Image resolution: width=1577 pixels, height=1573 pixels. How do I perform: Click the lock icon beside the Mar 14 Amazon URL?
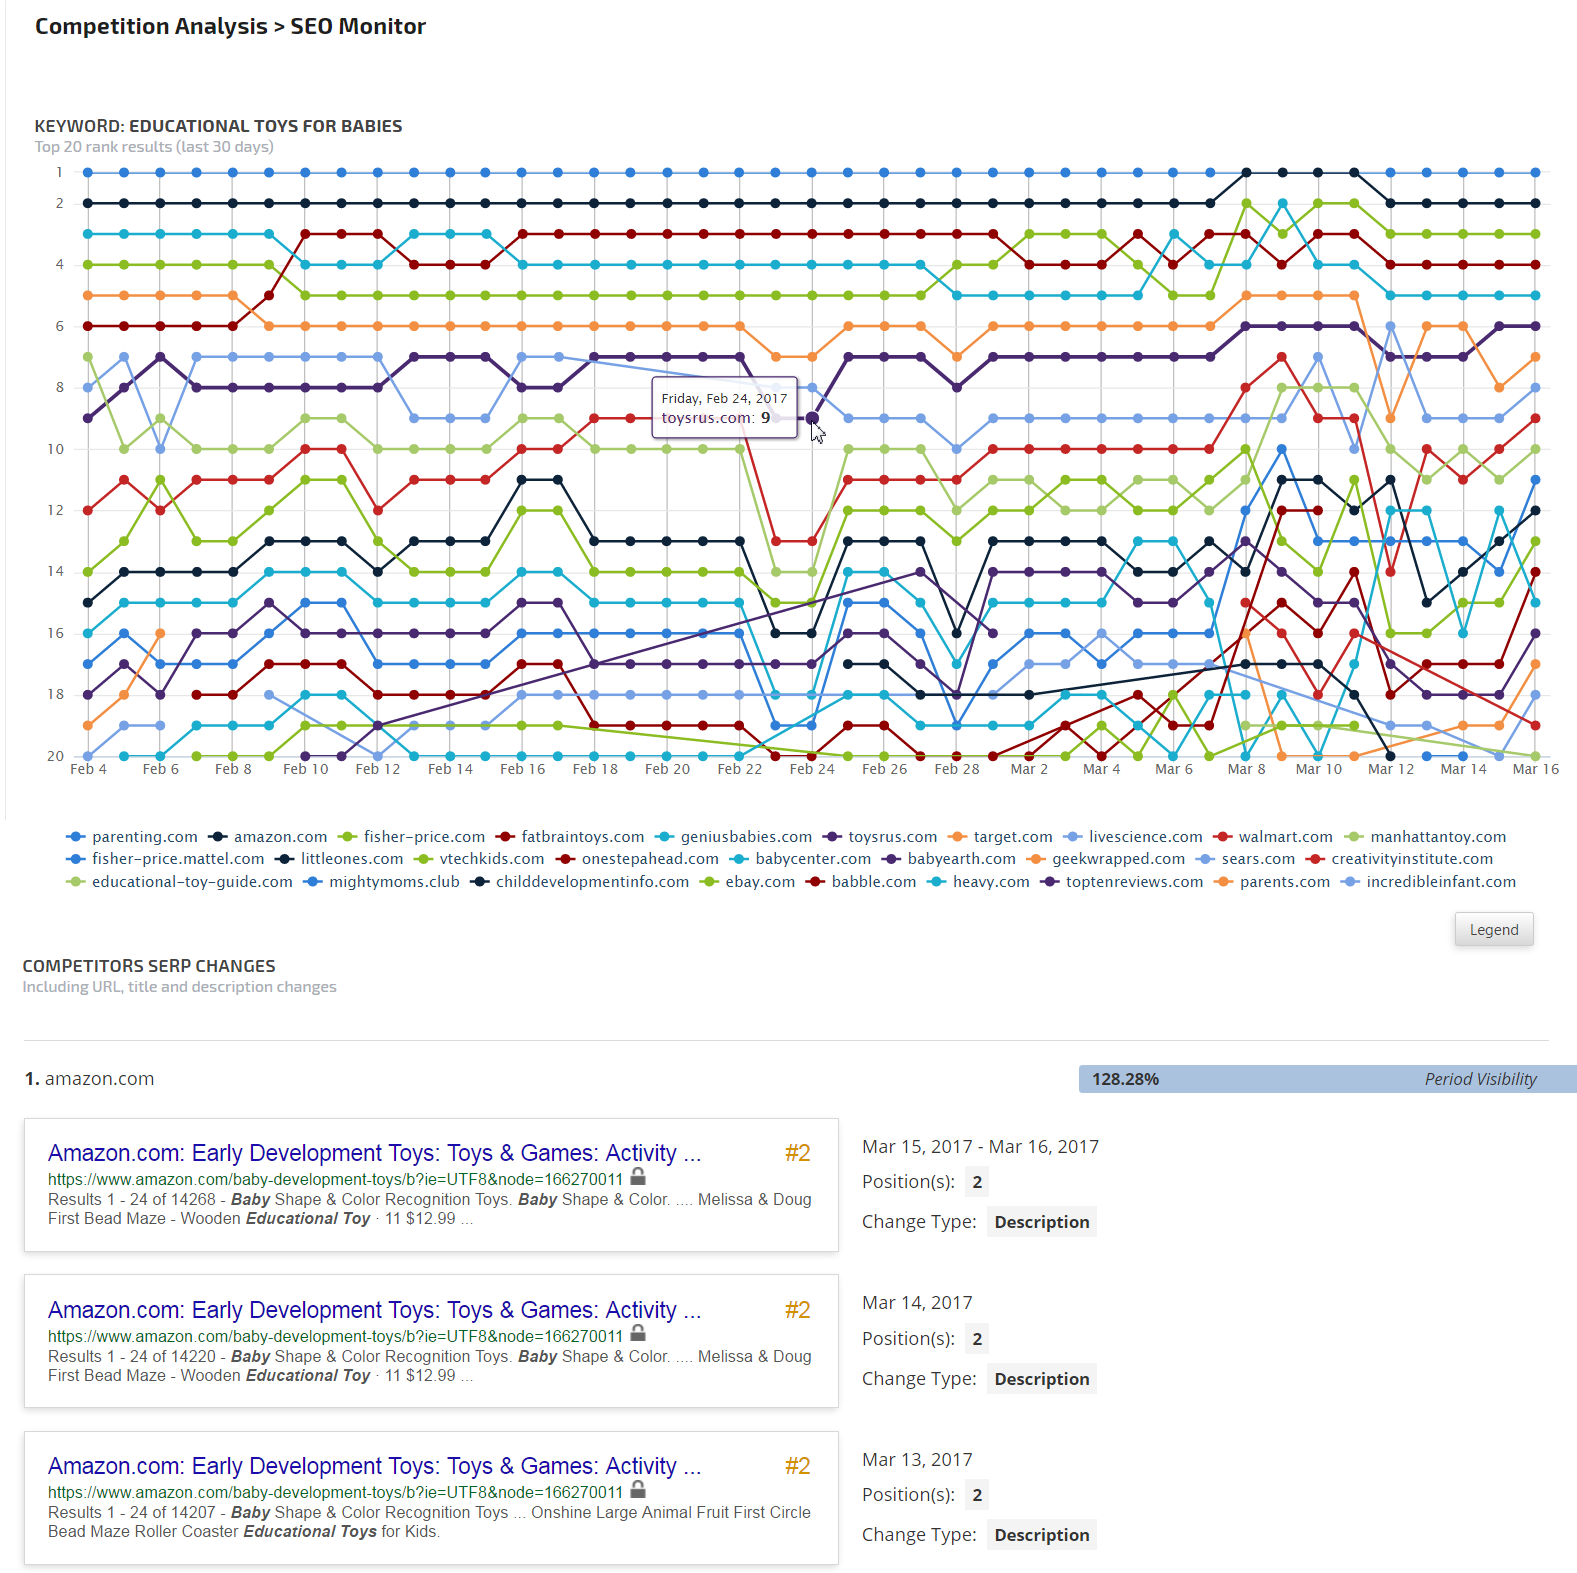click(638, 1334)
